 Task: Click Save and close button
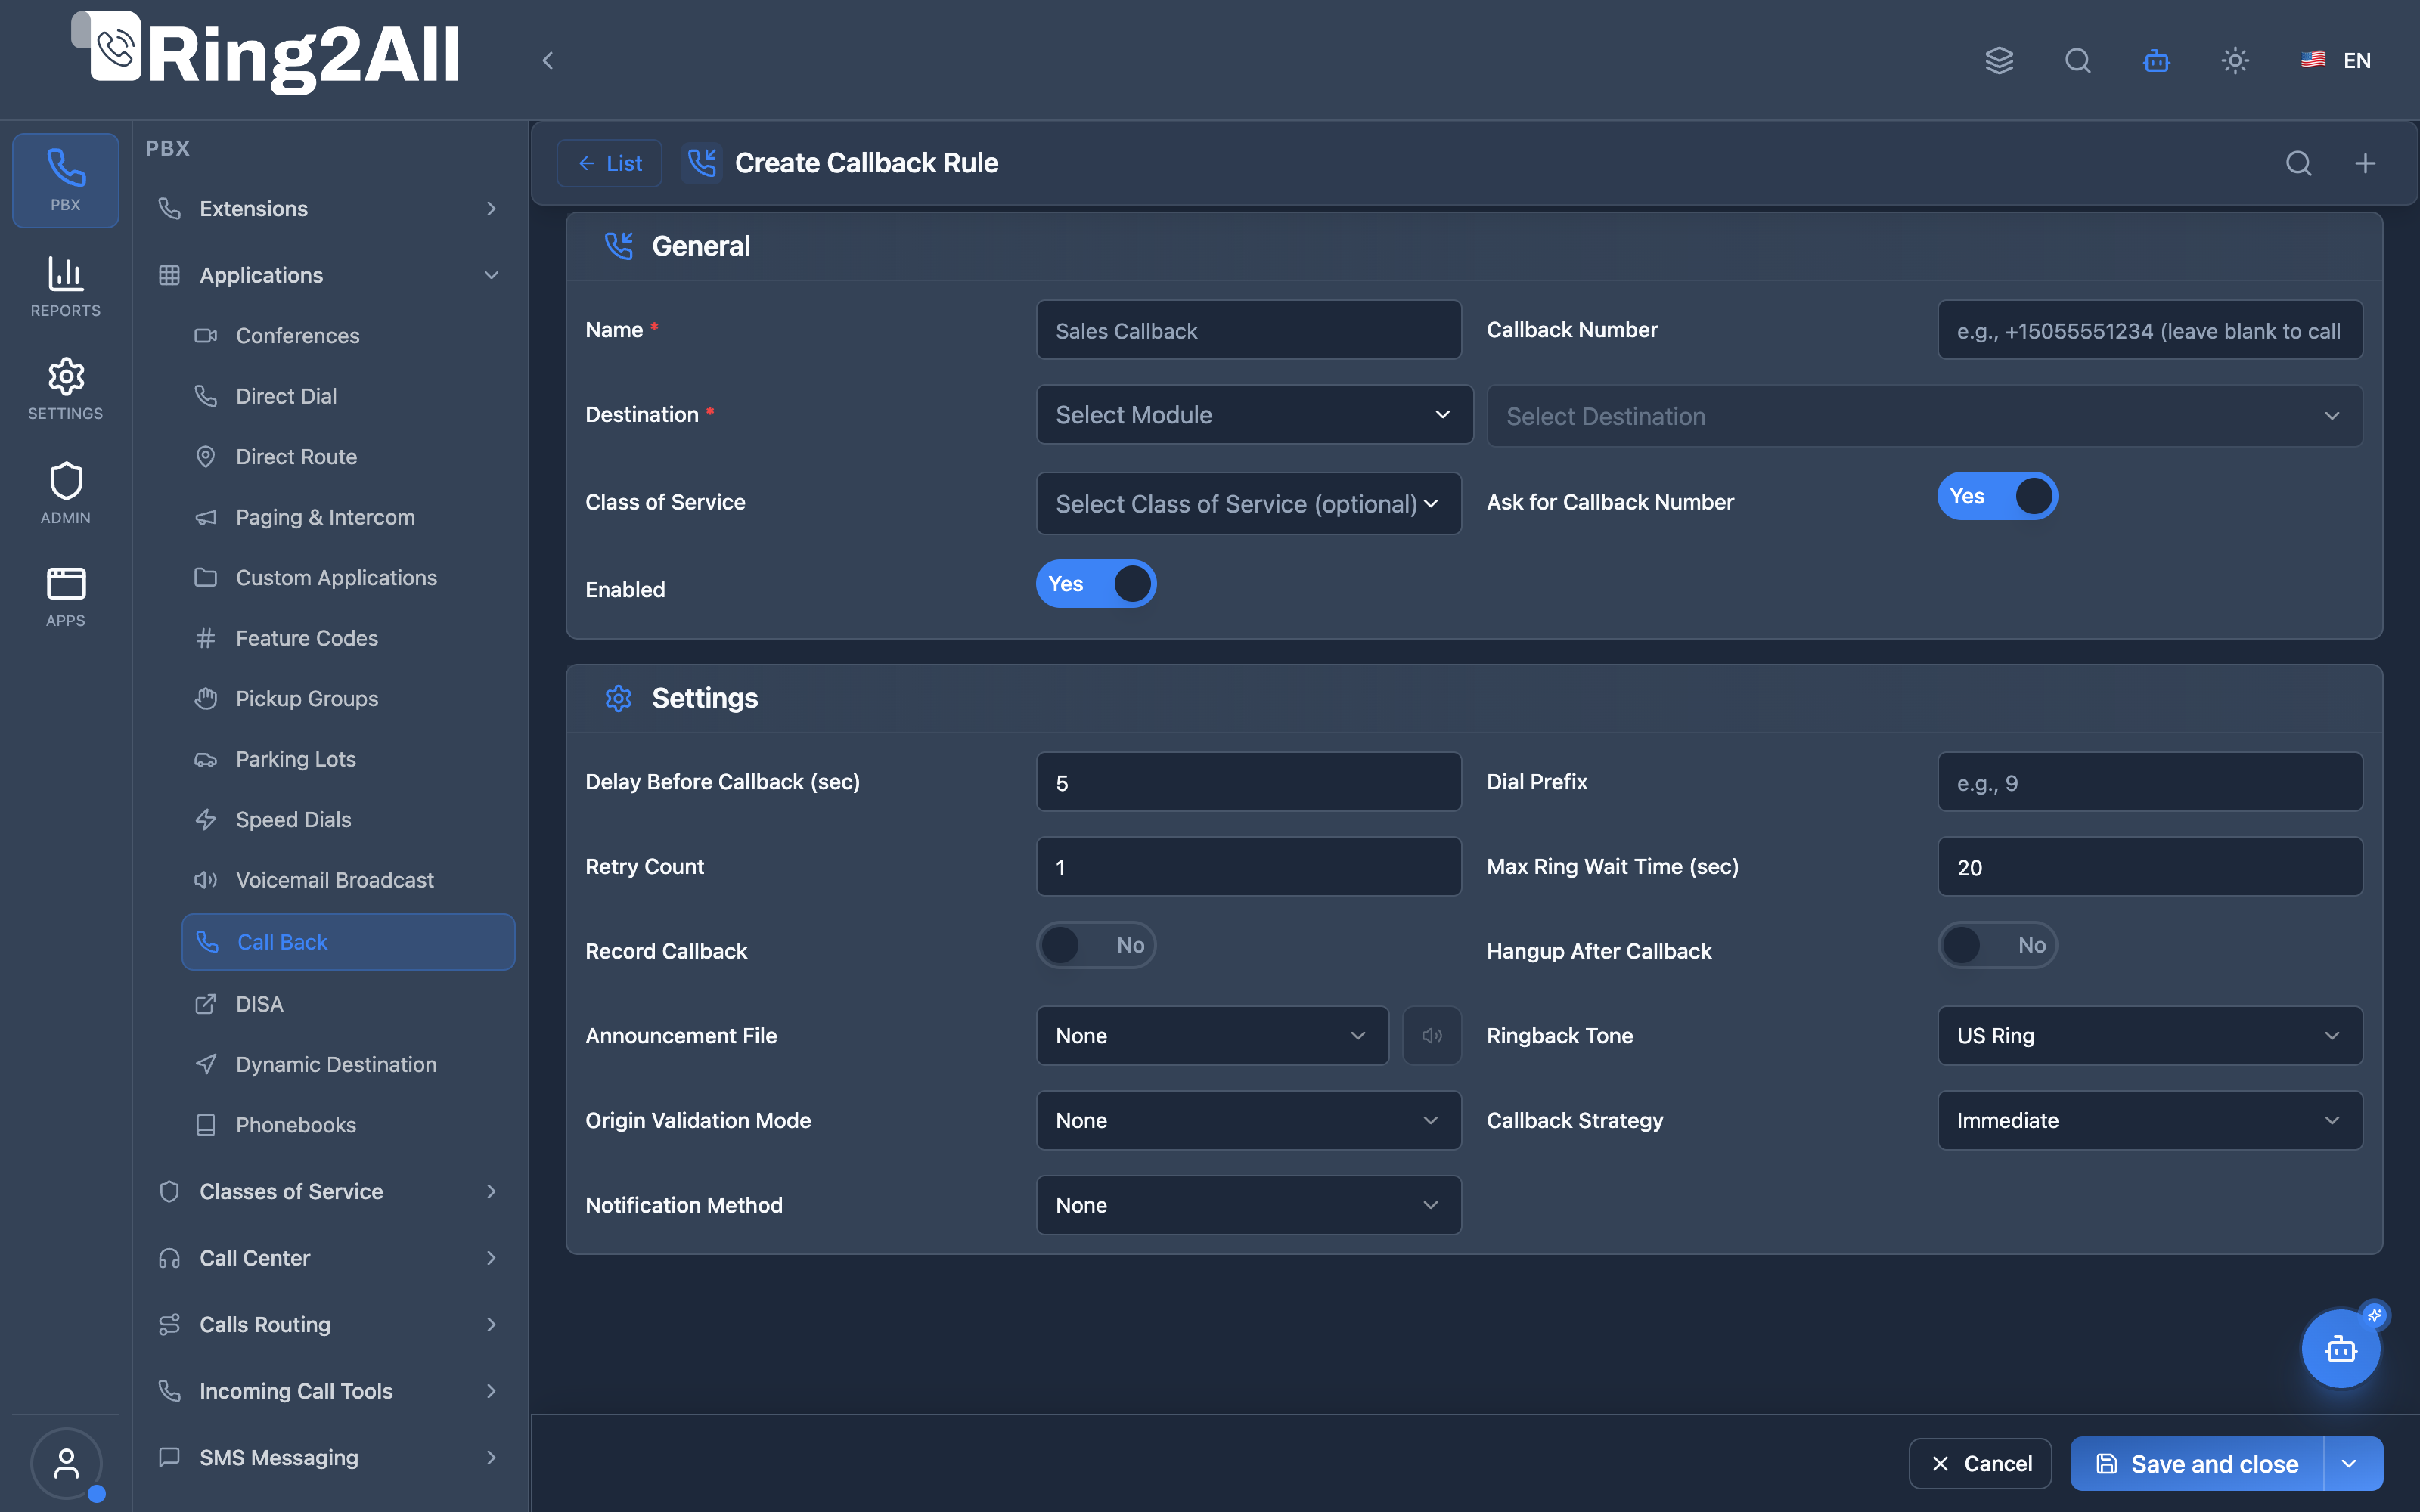[2198, 1464]
